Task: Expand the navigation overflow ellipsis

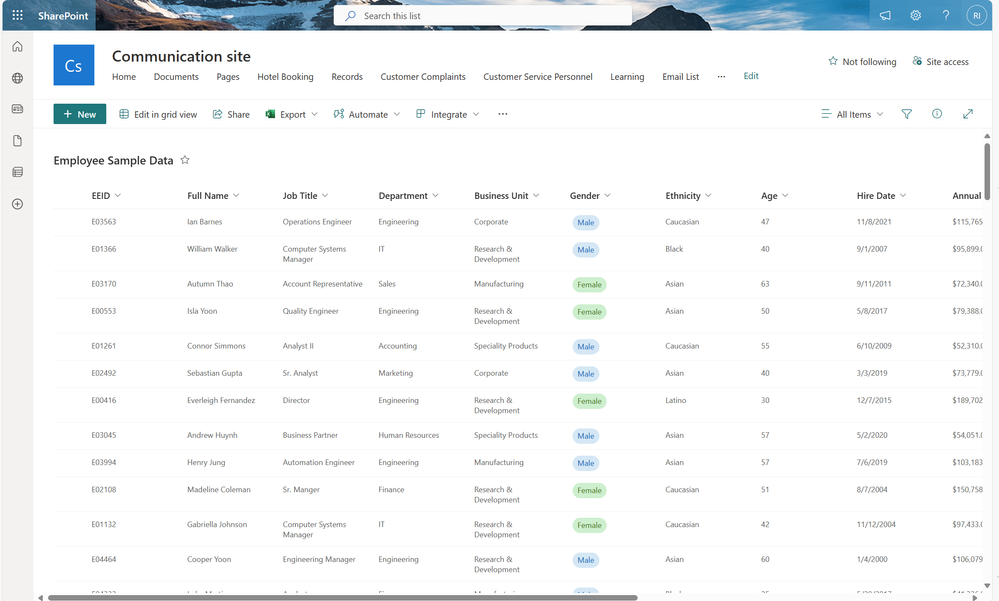Action: [721, 76]
